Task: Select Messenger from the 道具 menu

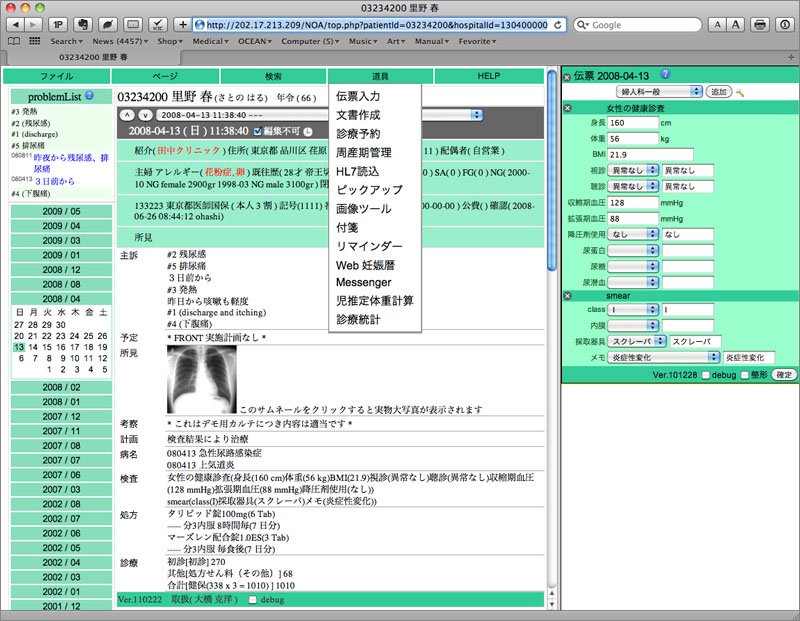Action: click(363, 283)
